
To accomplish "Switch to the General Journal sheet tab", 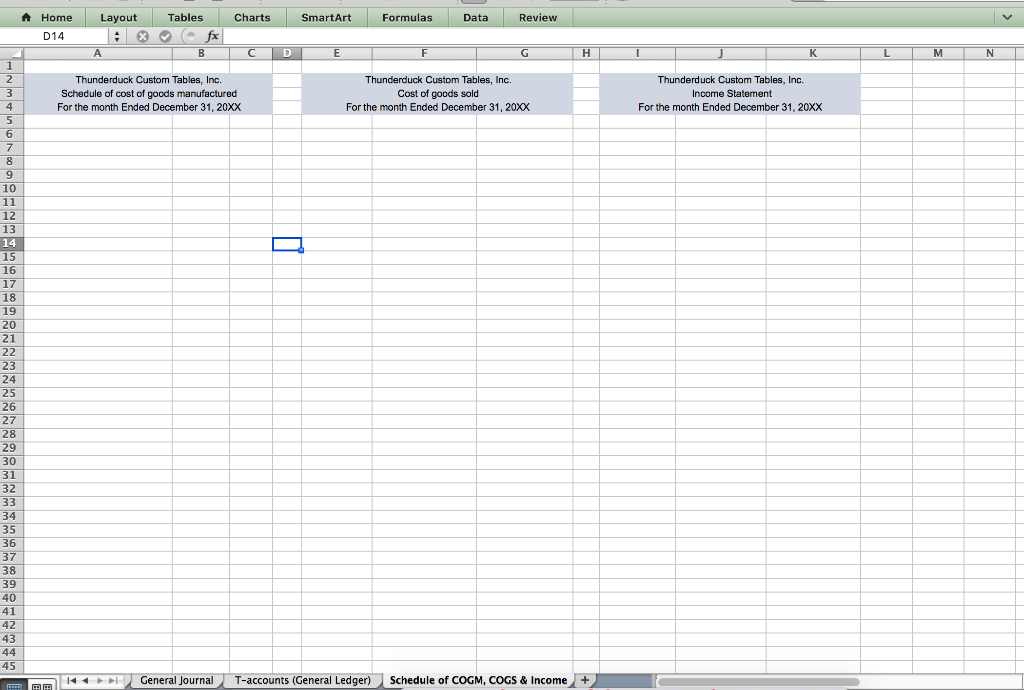I will pyautogui.click(x=176, y=680).
